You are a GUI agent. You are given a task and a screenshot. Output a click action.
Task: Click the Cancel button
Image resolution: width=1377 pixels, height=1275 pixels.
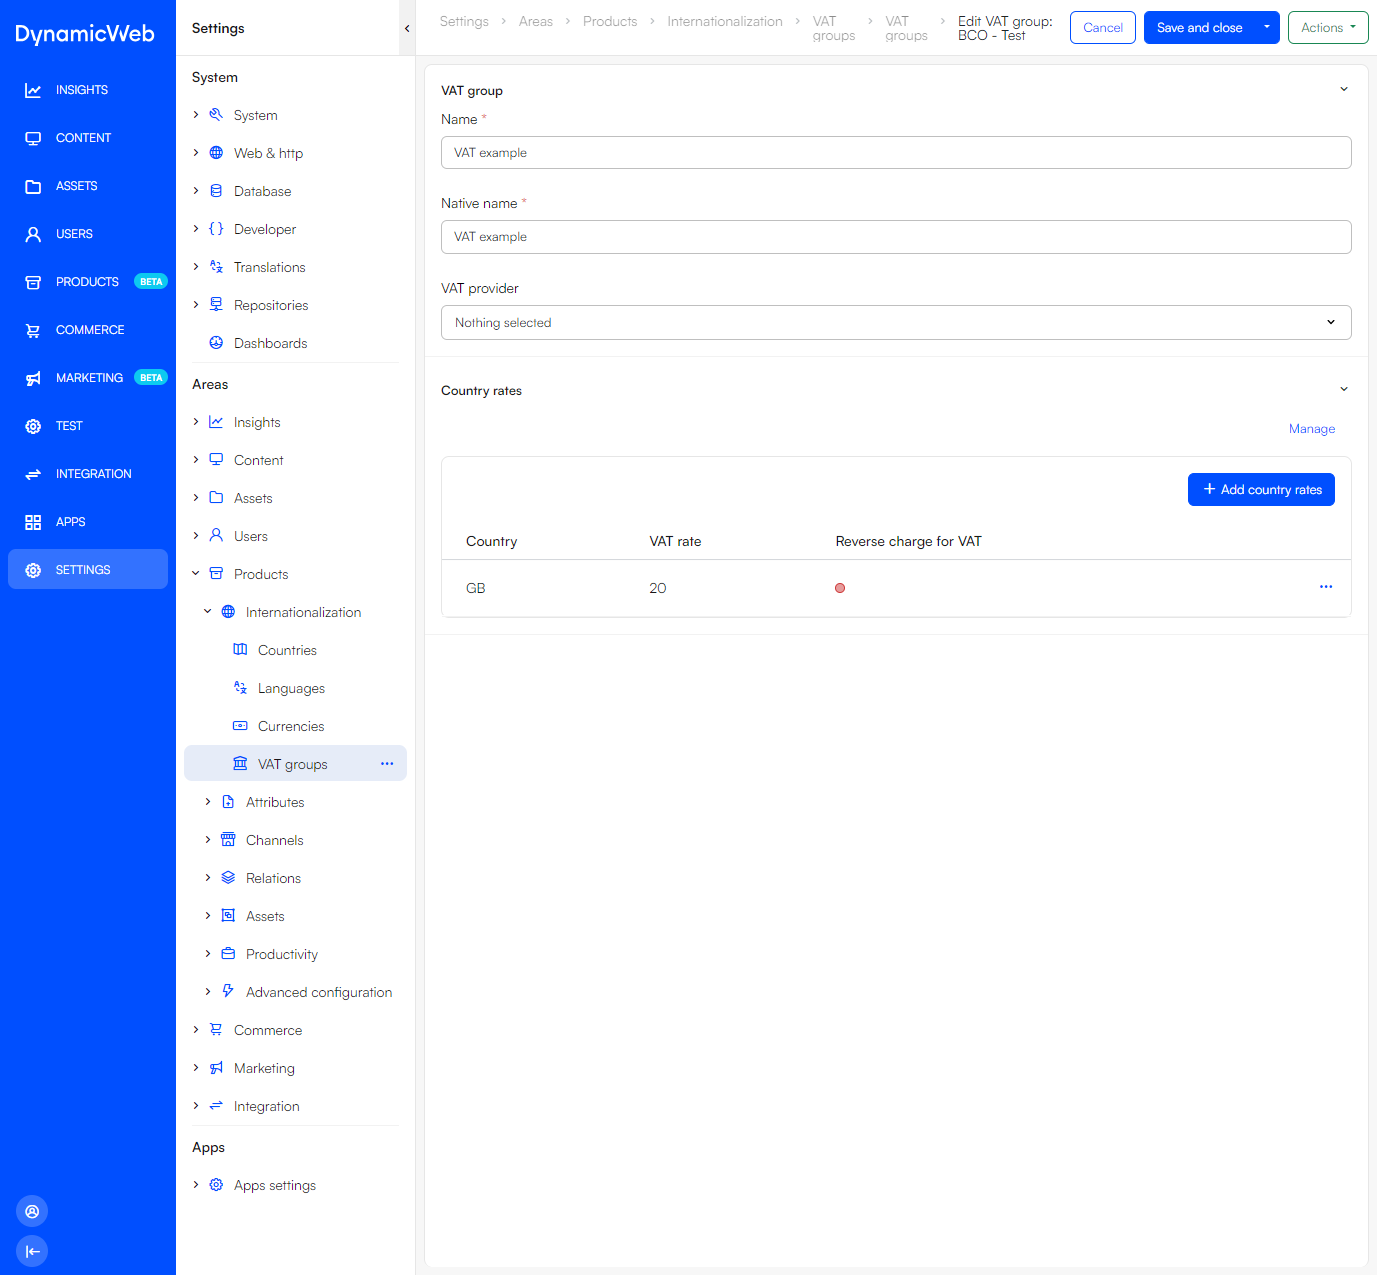pos(1103,27)
